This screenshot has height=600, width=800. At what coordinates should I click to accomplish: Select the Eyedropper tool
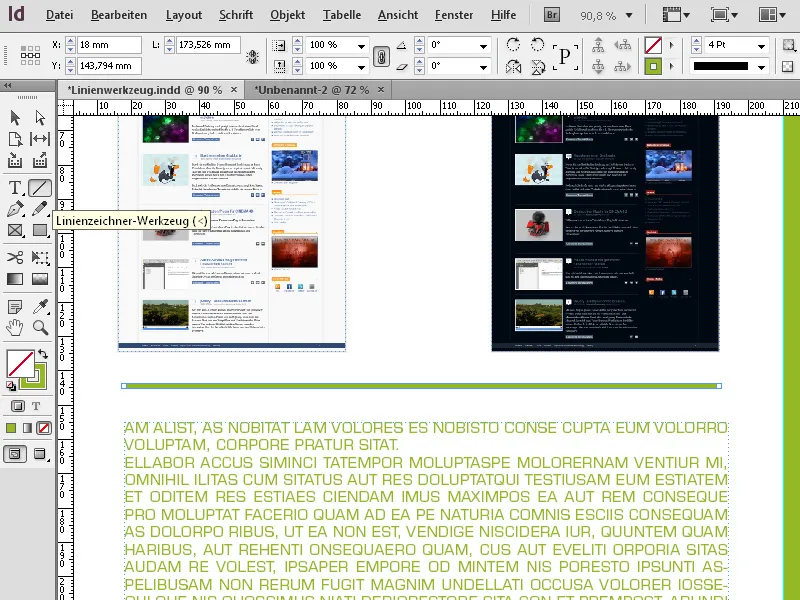40,306
